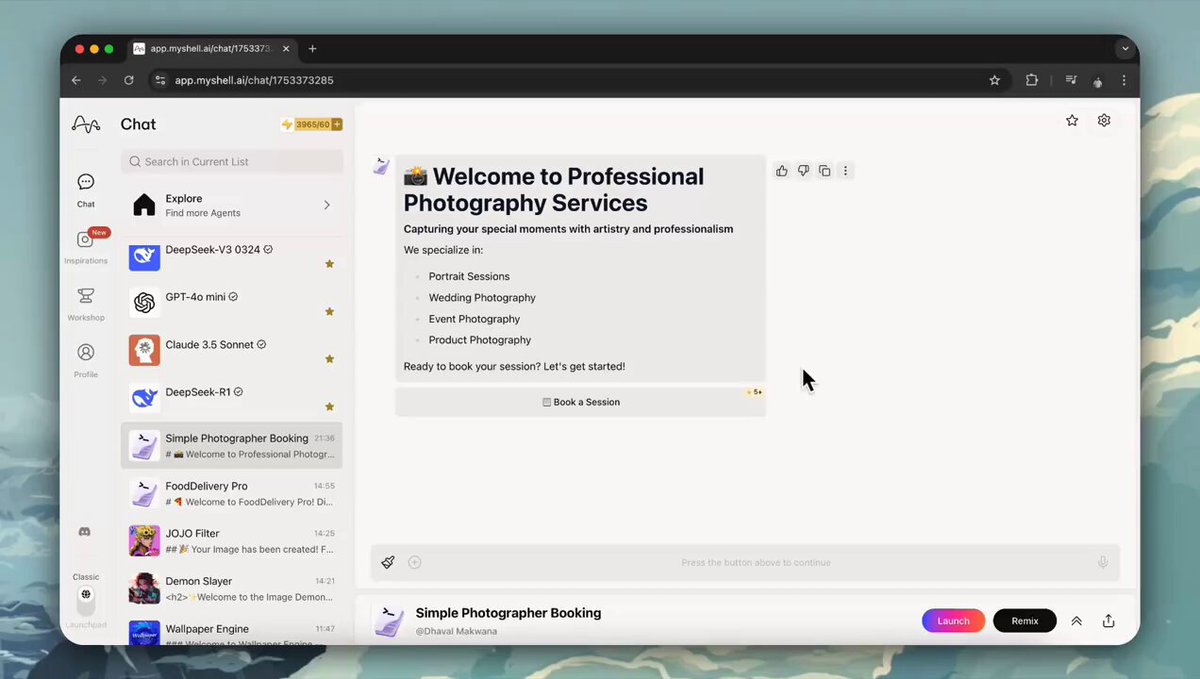1200x679 pixels.
Task: Open browser extensions puzzle icon
Action: [1032, 80]
